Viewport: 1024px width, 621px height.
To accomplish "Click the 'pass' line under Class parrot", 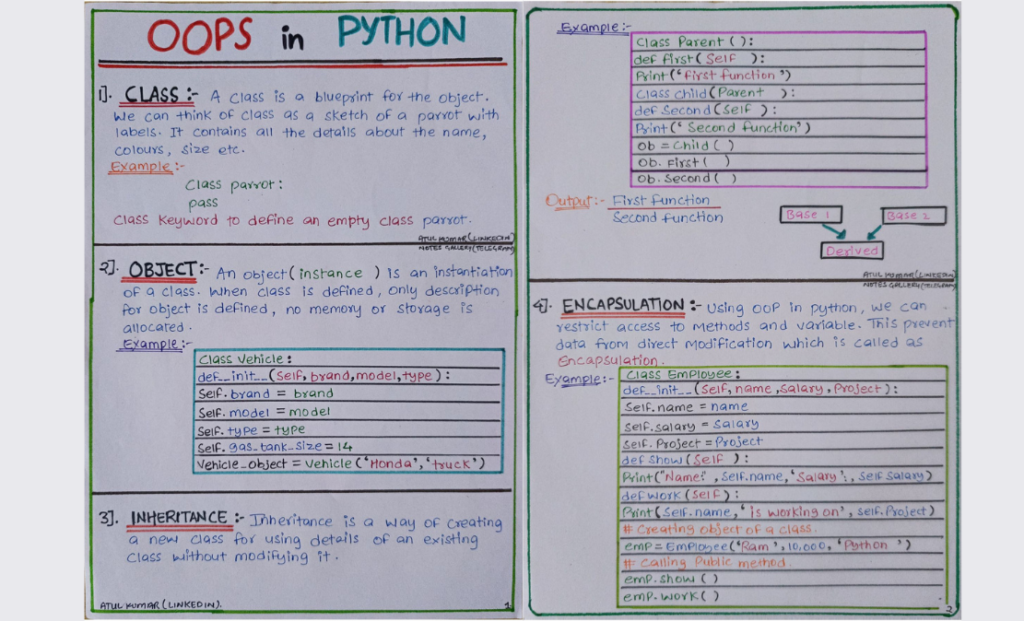I will point(203,203).
